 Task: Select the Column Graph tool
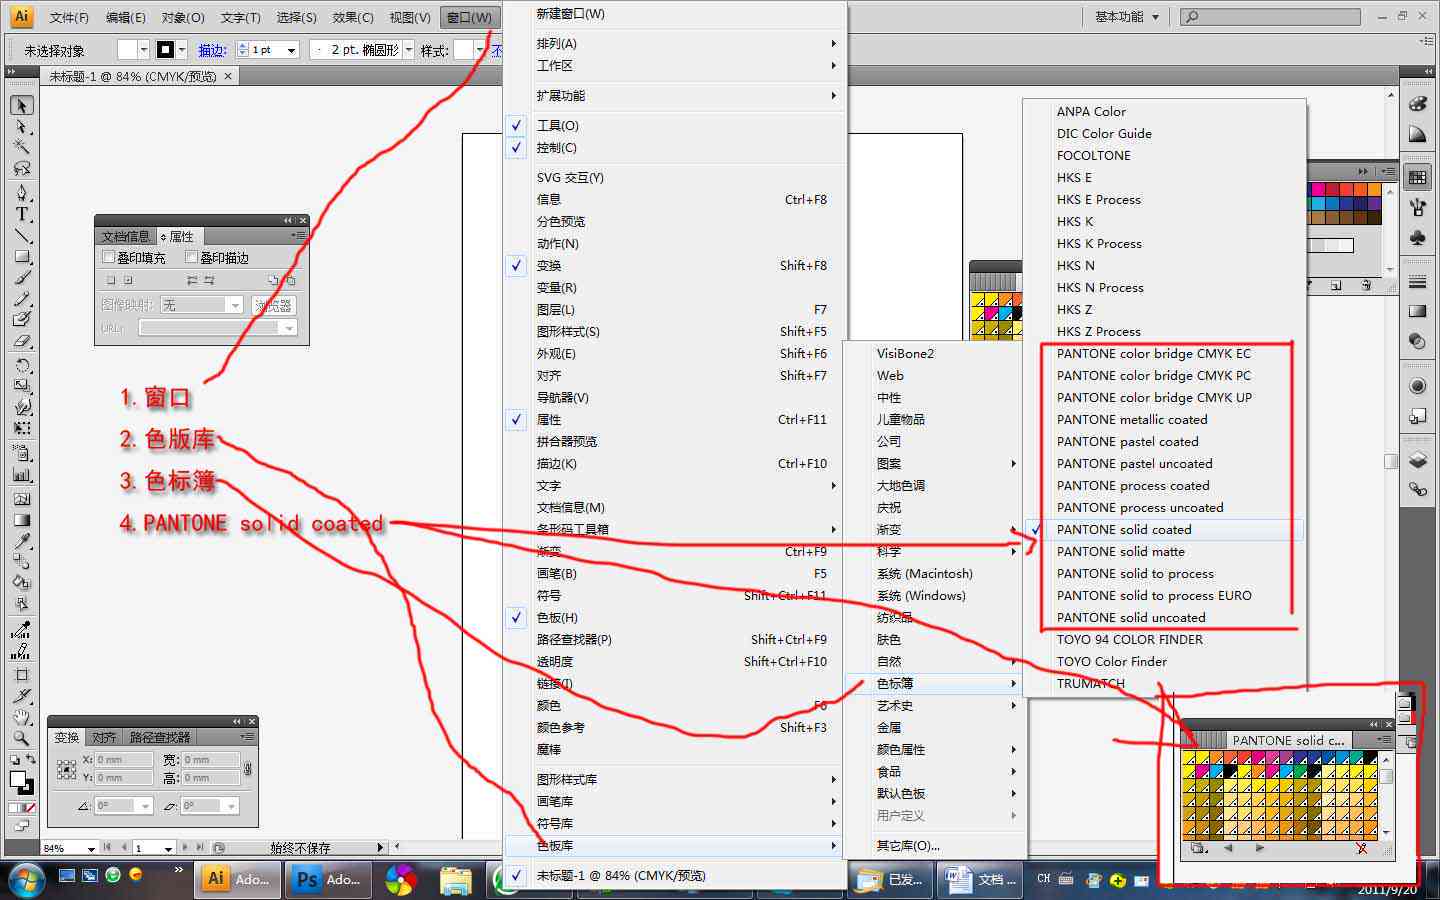tap(21, 476)
